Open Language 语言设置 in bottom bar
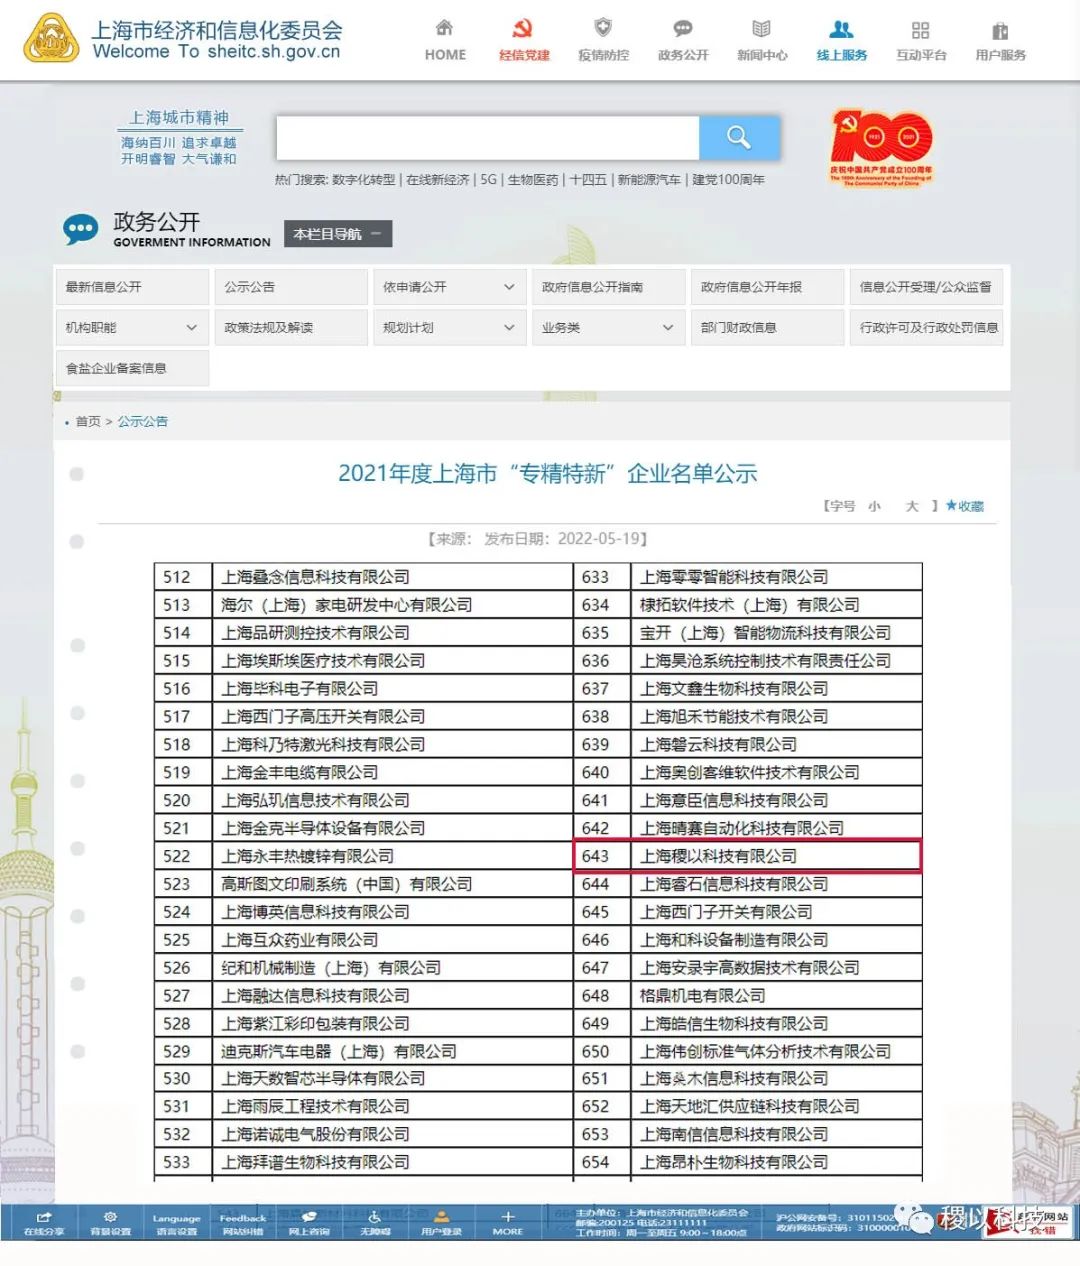Viewport: 1080px width, 1266px height. (x=176, y=1223)
